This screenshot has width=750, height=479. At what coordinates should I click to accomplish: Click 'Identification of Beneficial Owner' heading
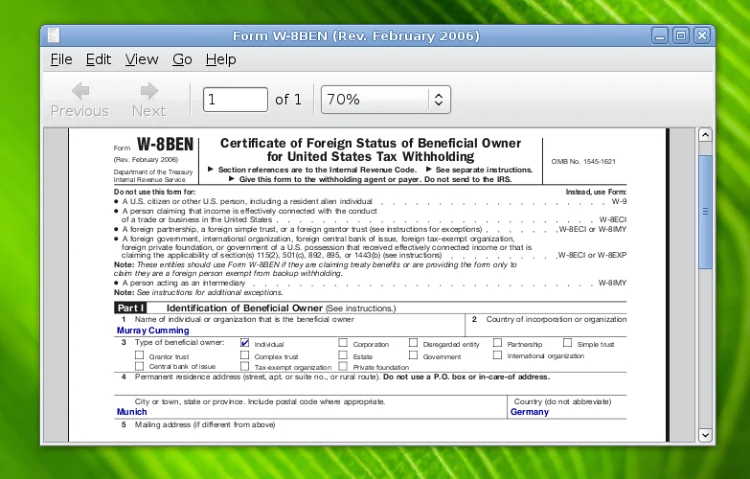244,308
